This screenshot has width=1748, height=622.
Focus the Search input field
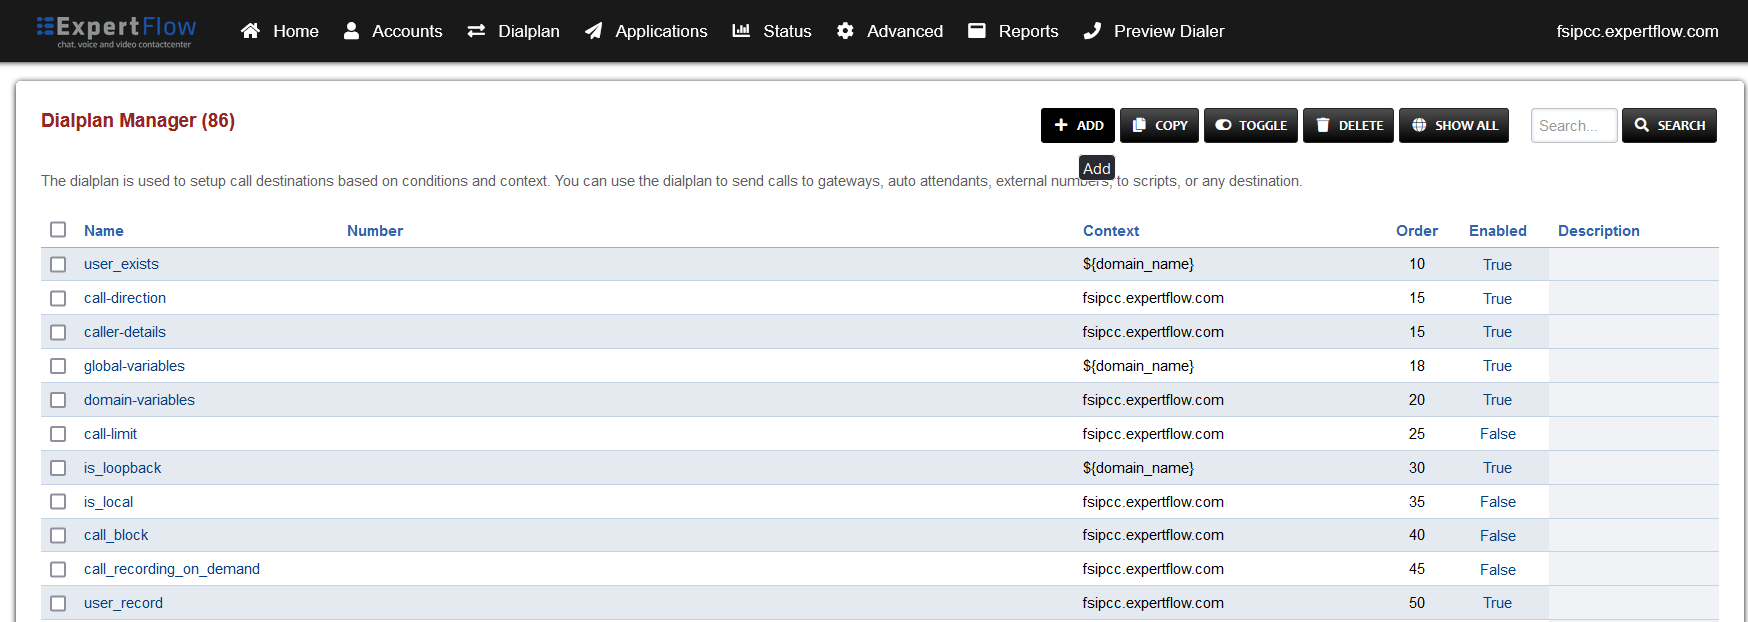[1573, 126]
